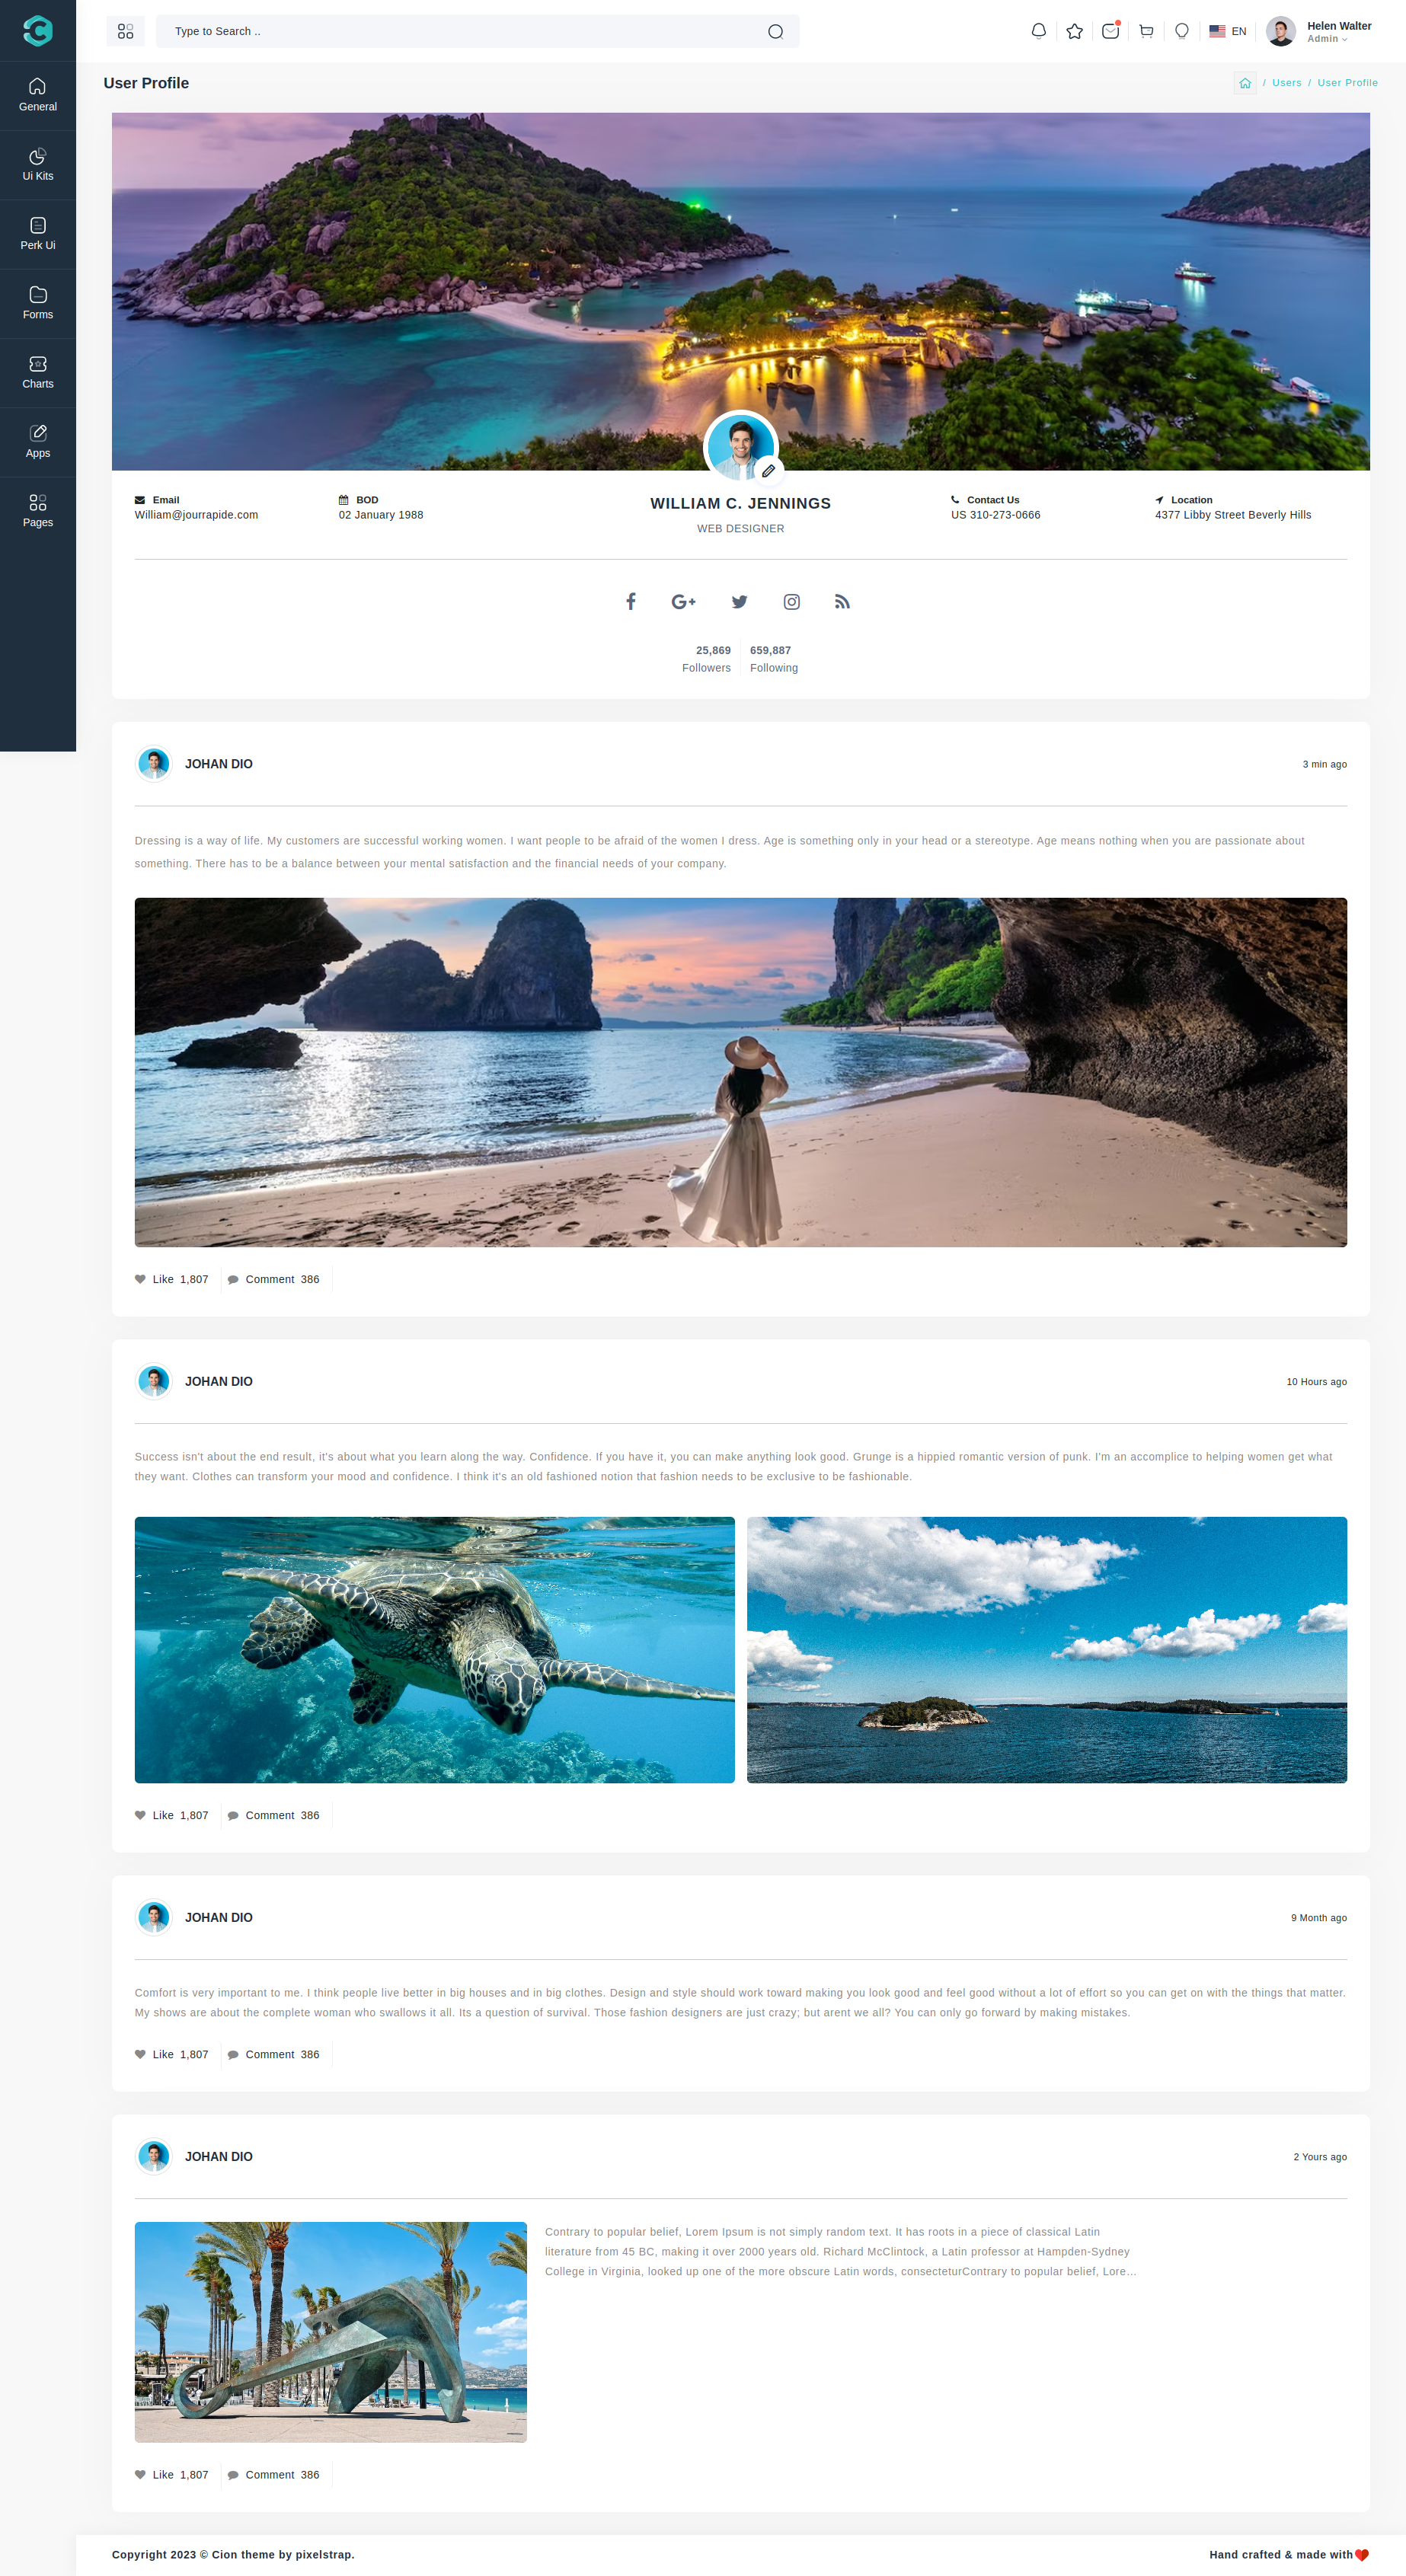Click the home breadcrumb icon

tap(1245, 83)
